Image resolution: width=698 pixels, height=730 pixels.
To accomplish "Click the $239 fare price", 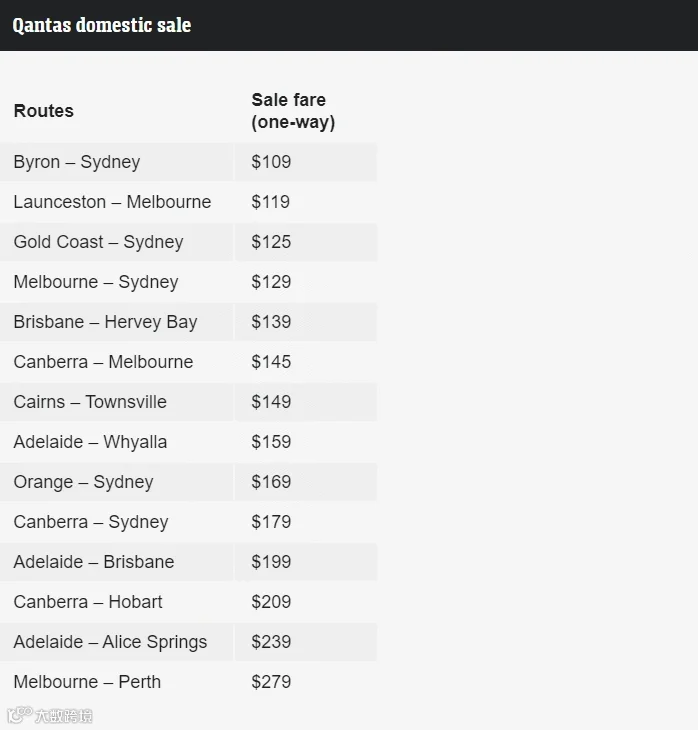I will pos(271,642).
